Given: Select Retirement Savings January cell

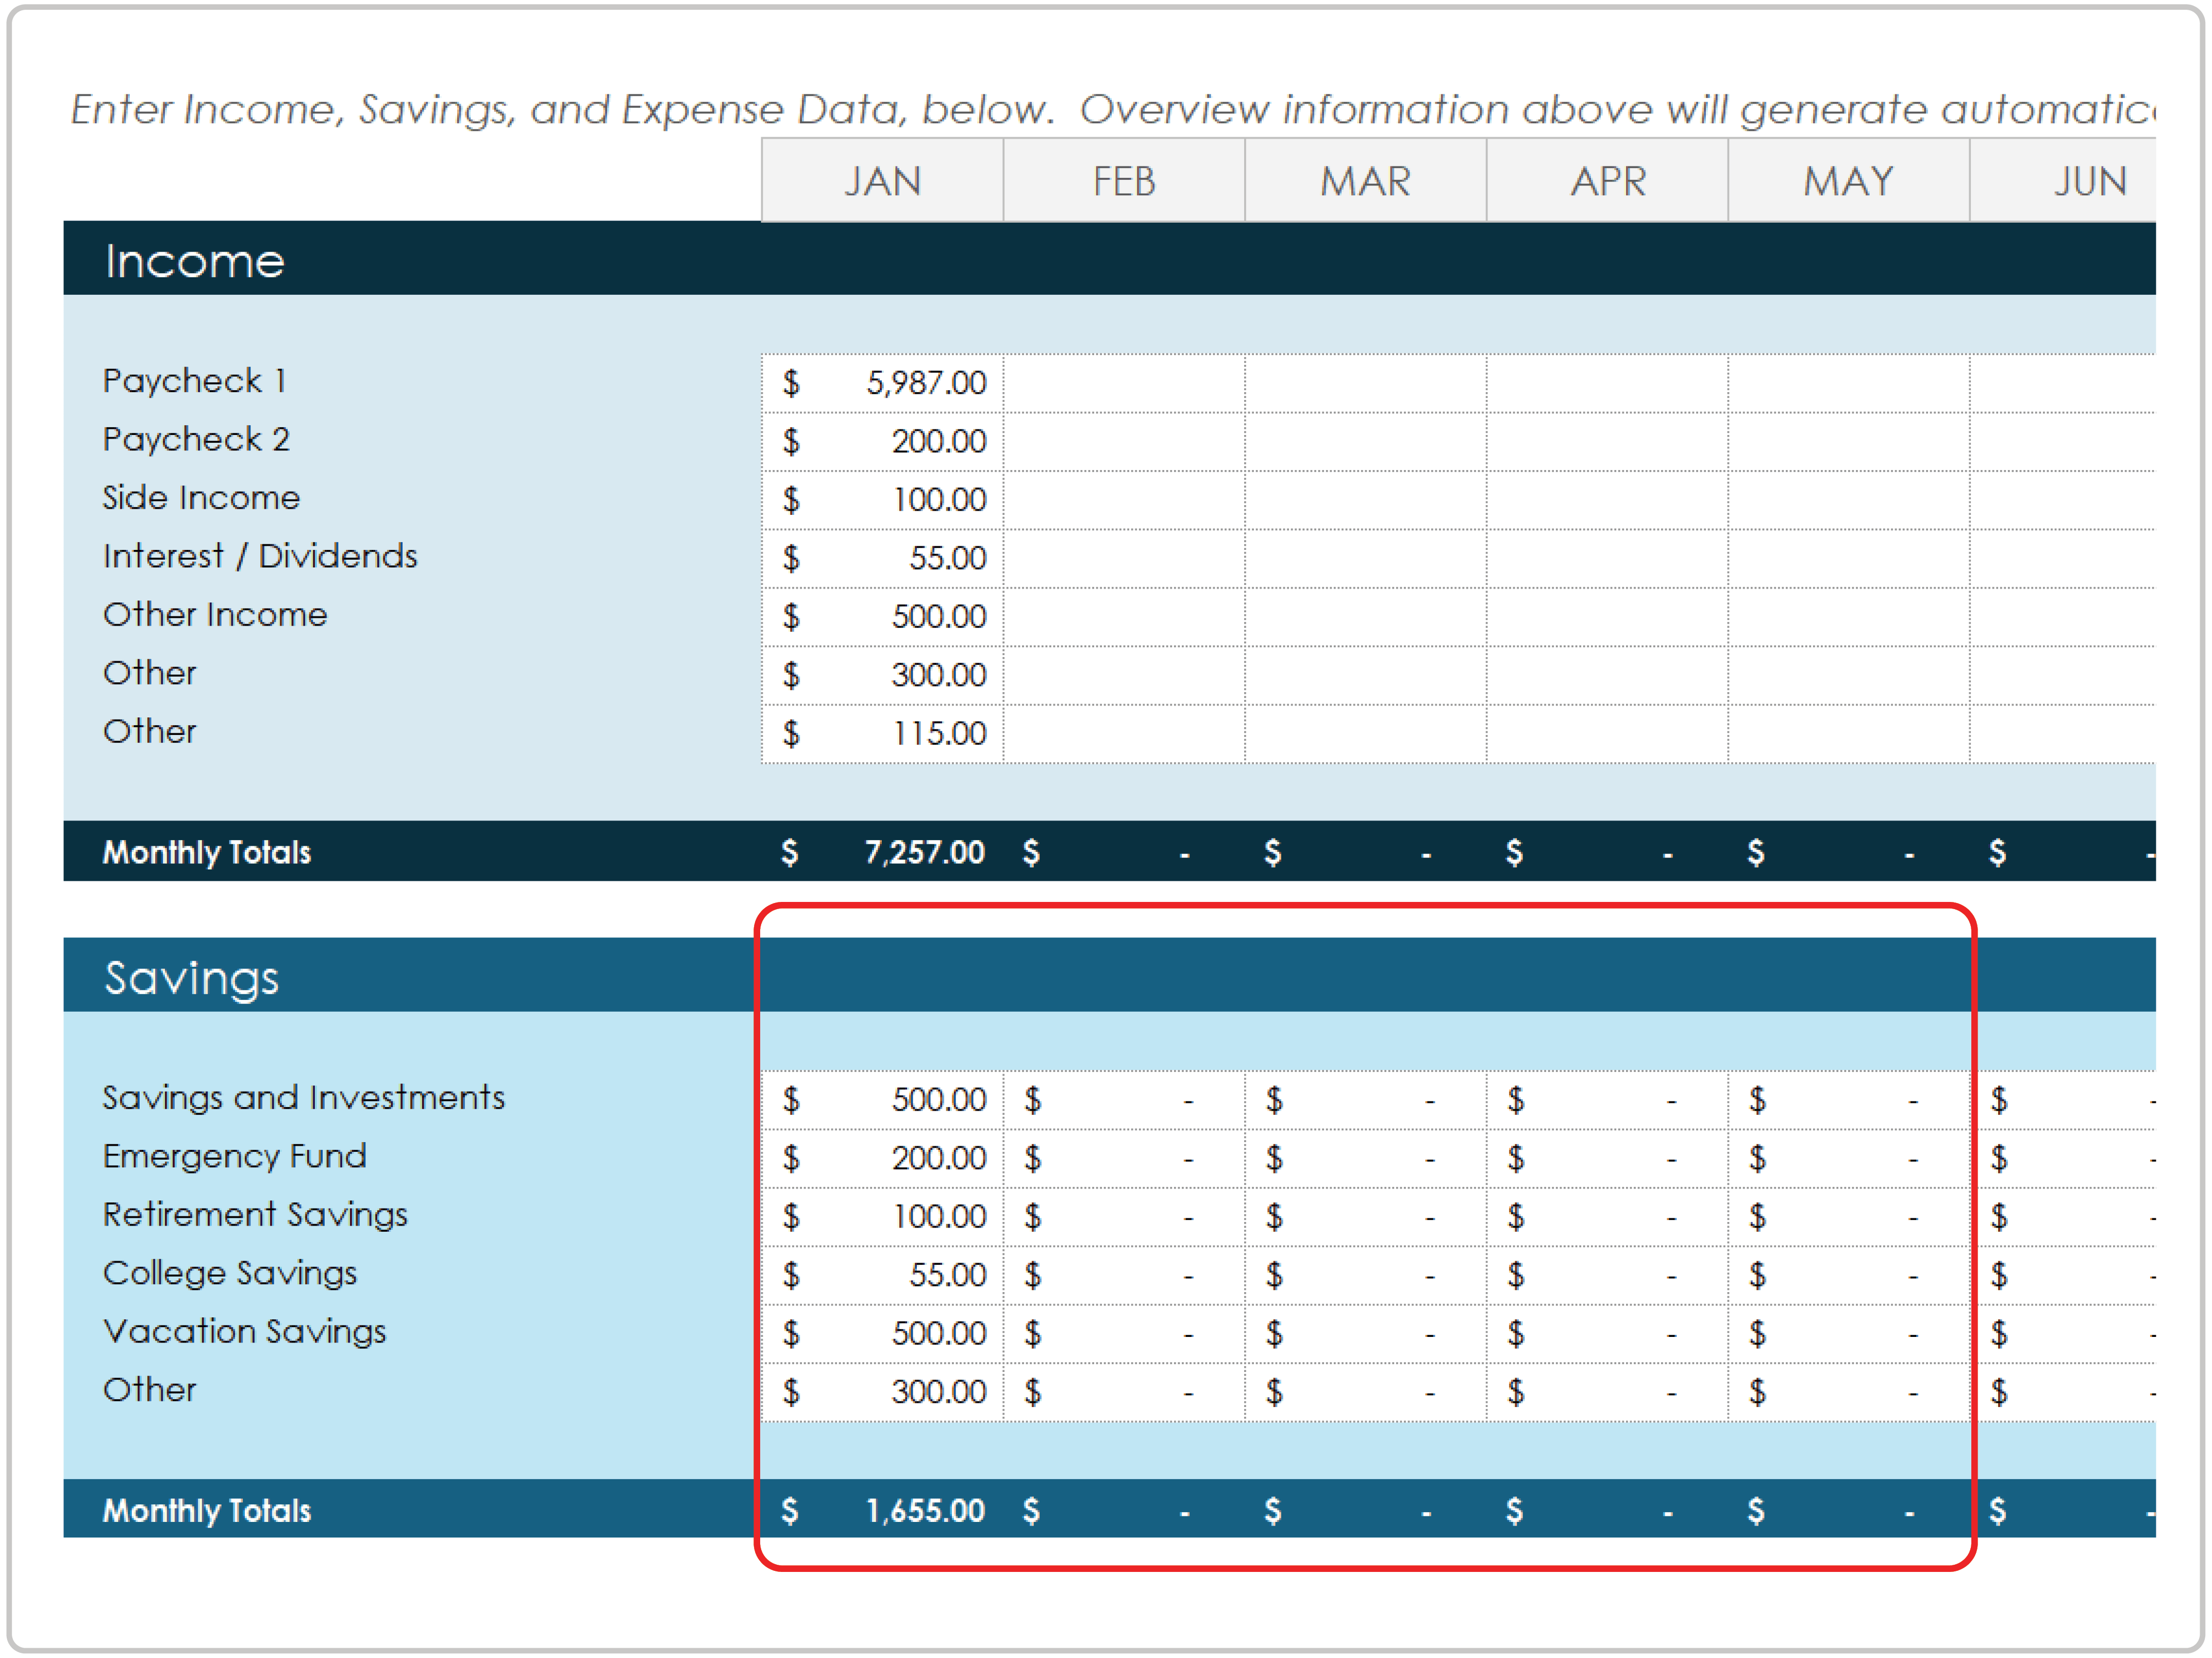Looking at the screenshot, I should tap(882, 1216).
